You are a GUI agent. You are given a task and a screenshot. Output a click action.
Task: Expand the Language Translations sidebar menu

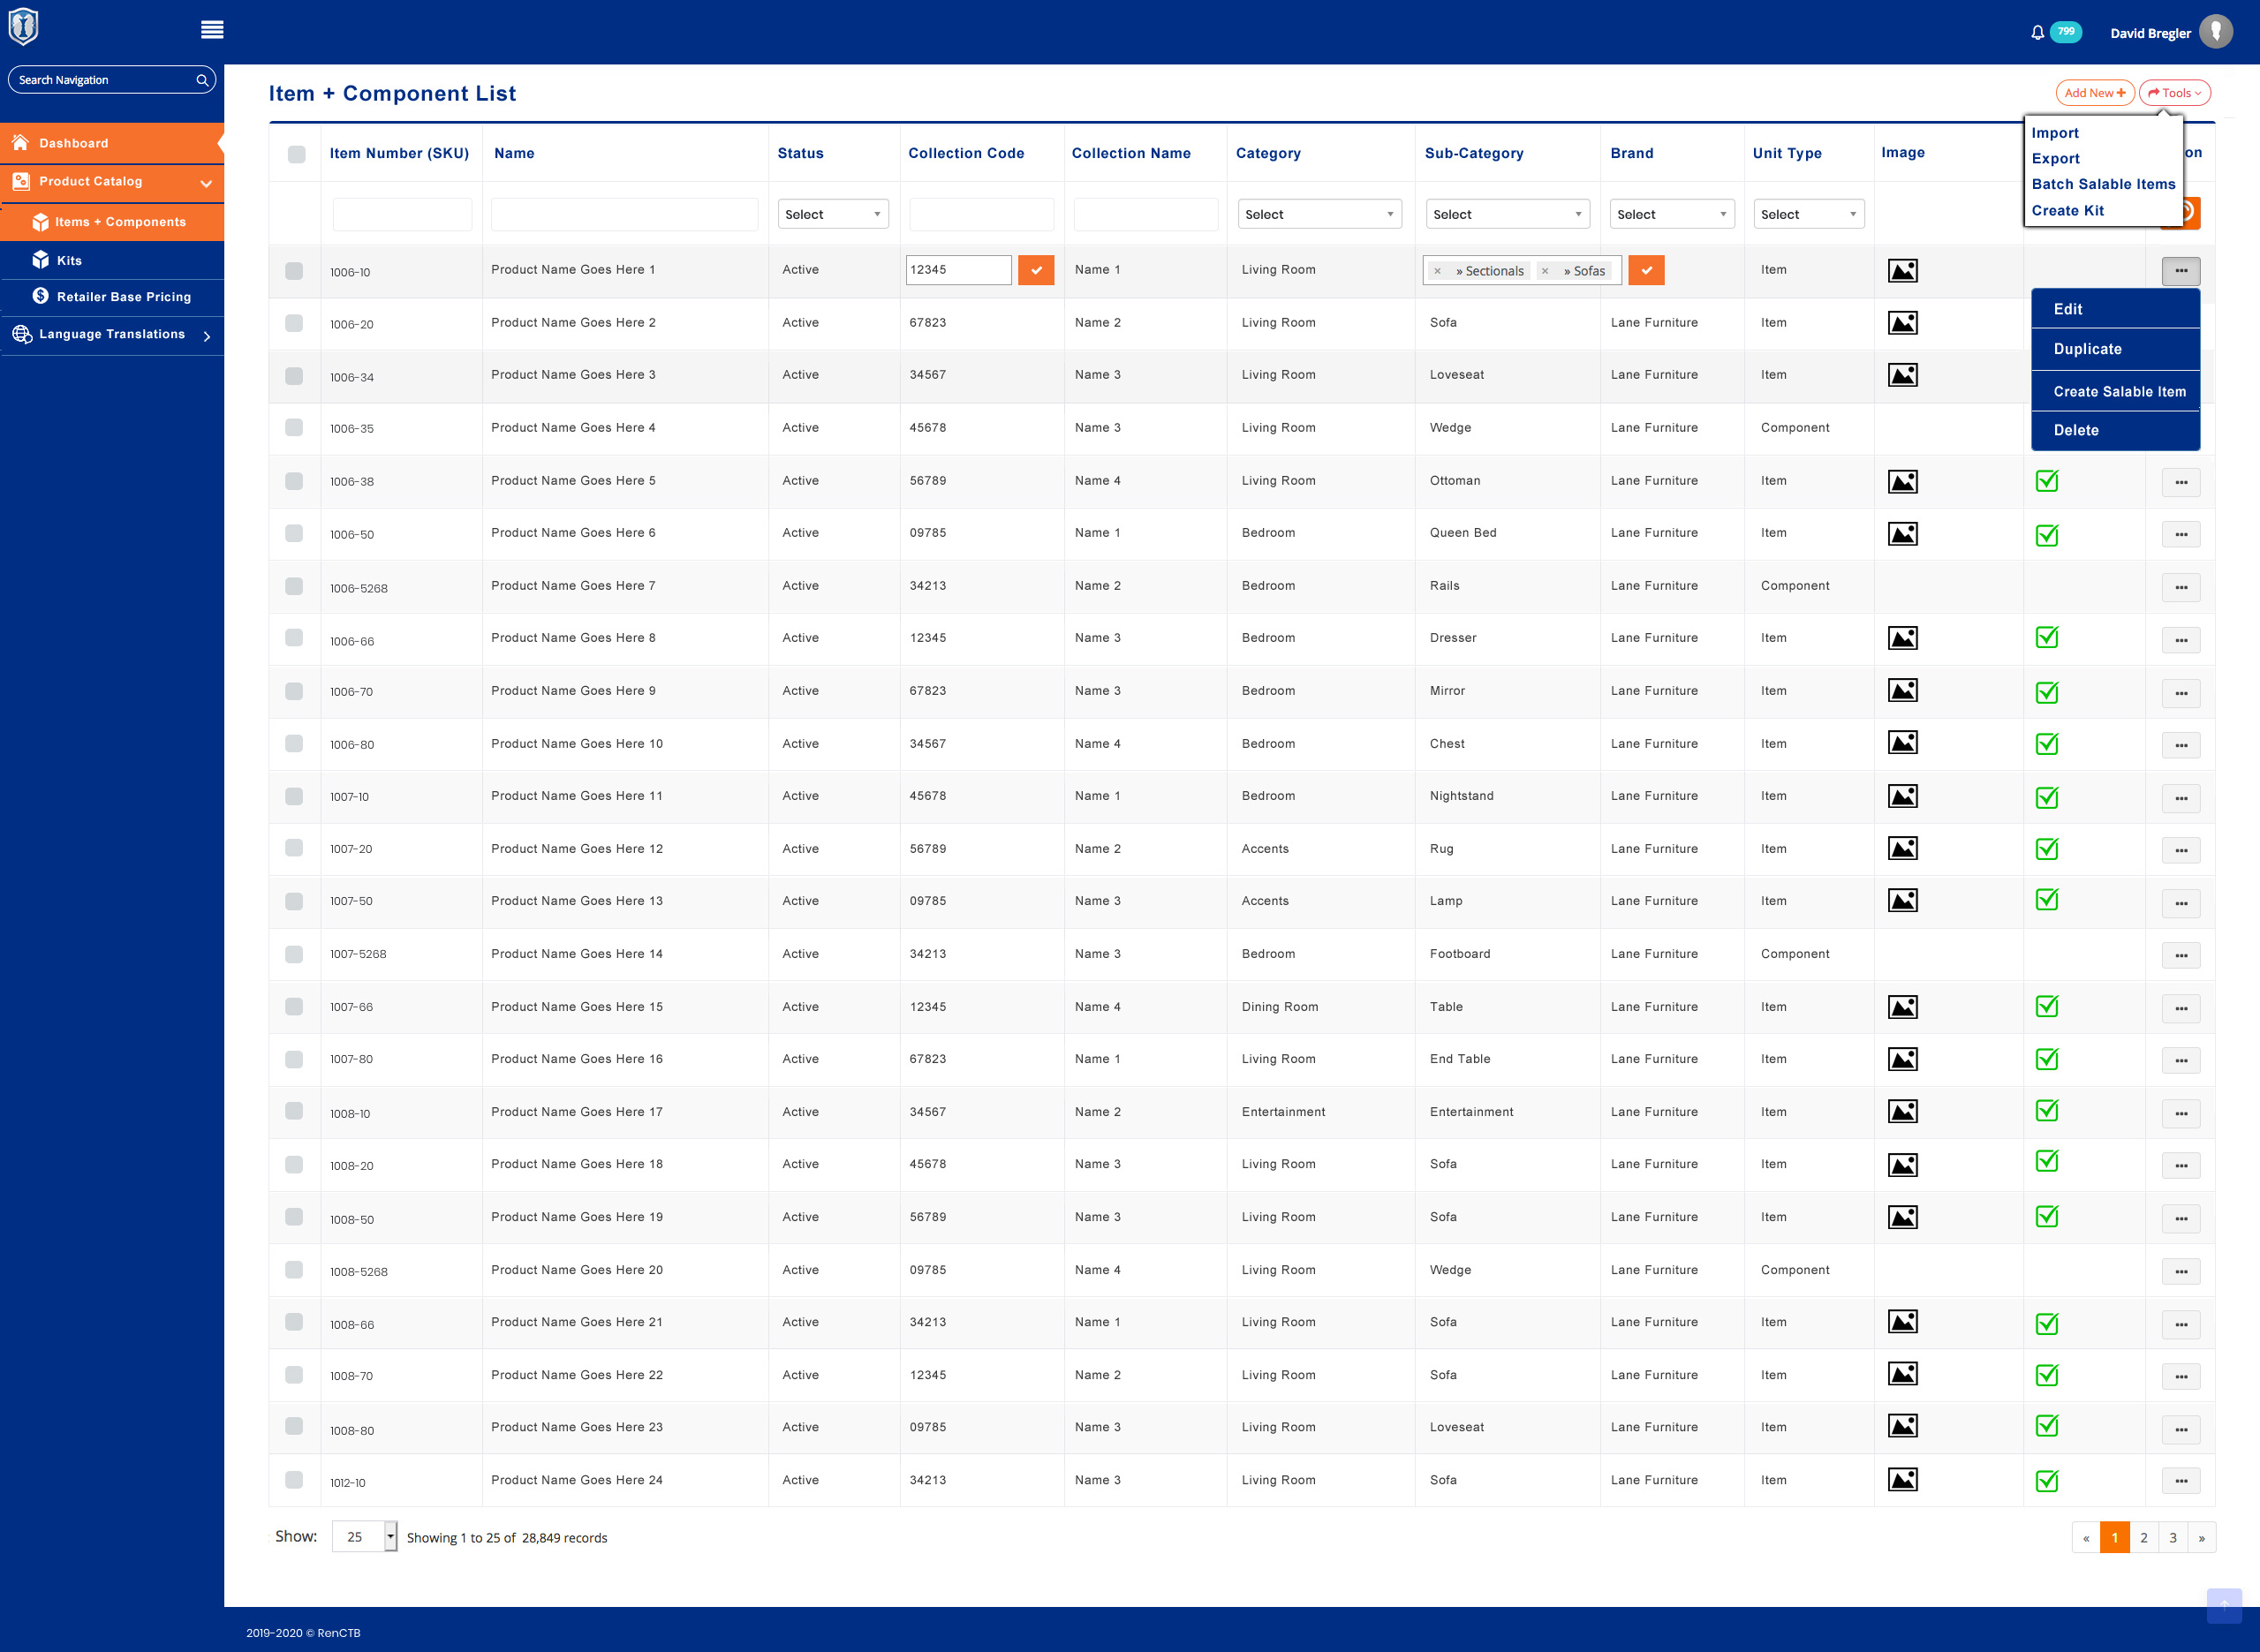click(x=112, y=335)
